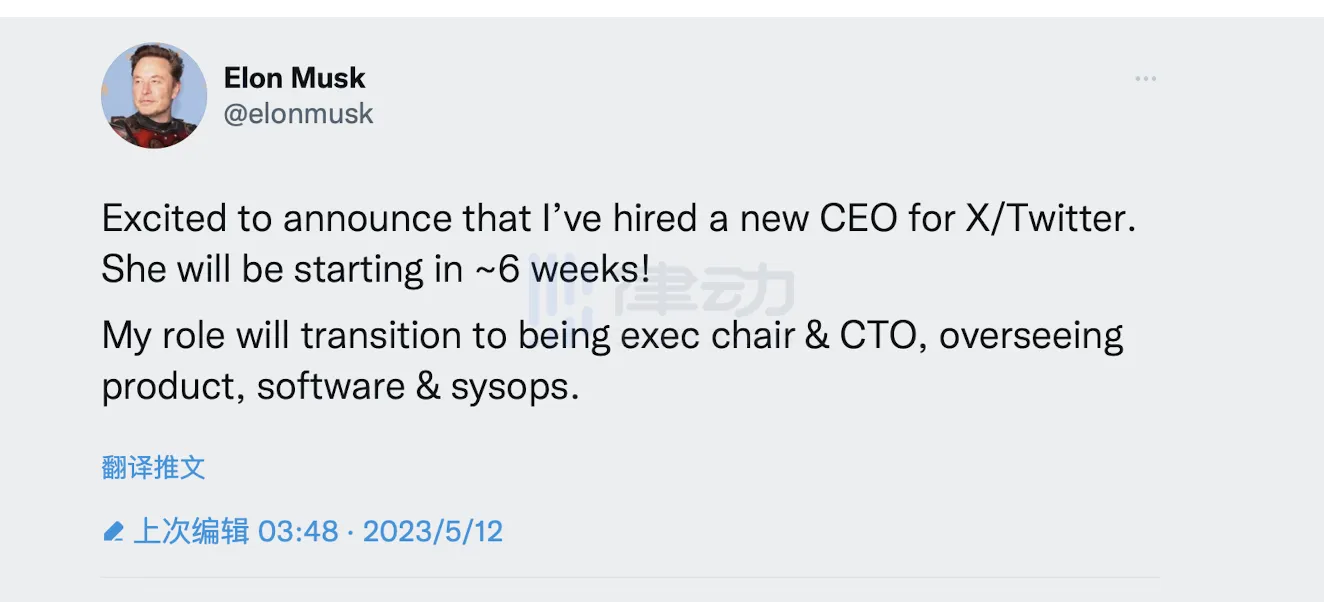Click the word "overseeing" in tweet
The image size is (1324, 602).
pos(1031,336)
